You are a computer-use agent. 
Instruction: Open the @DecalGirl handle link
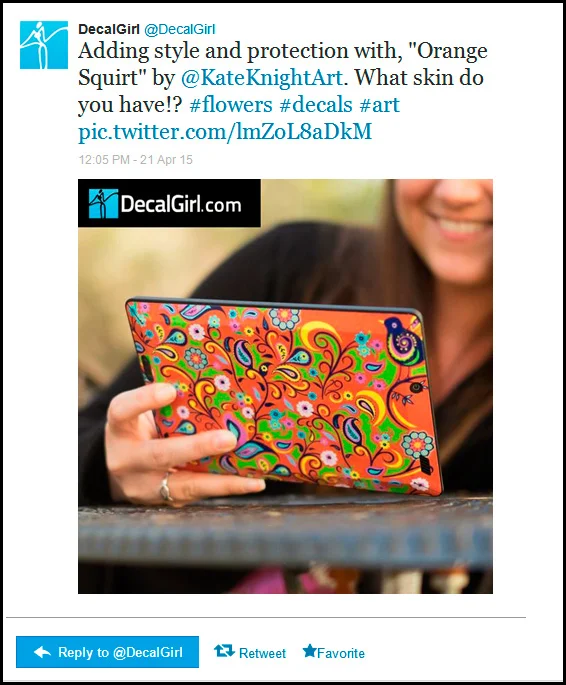179,29
